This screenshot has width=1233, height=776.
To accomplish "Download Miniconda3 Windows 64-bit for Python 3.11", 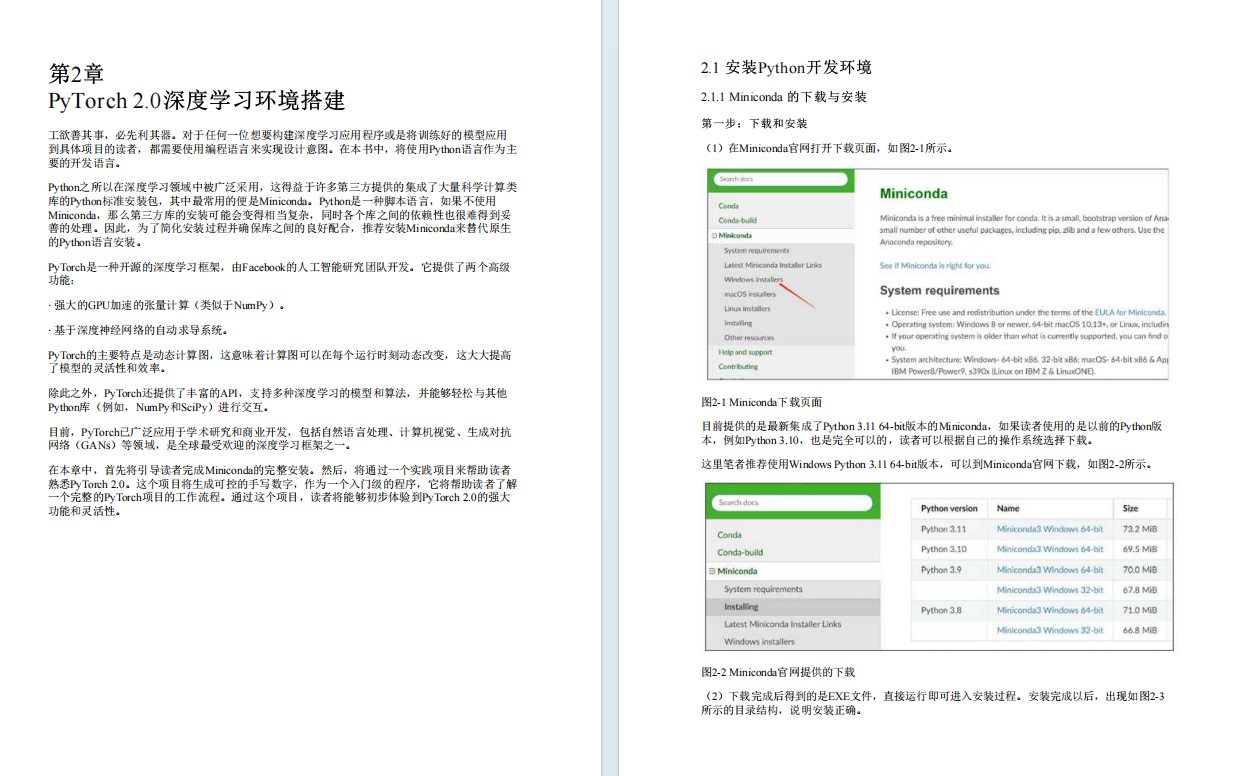I will click(1050, 528).
